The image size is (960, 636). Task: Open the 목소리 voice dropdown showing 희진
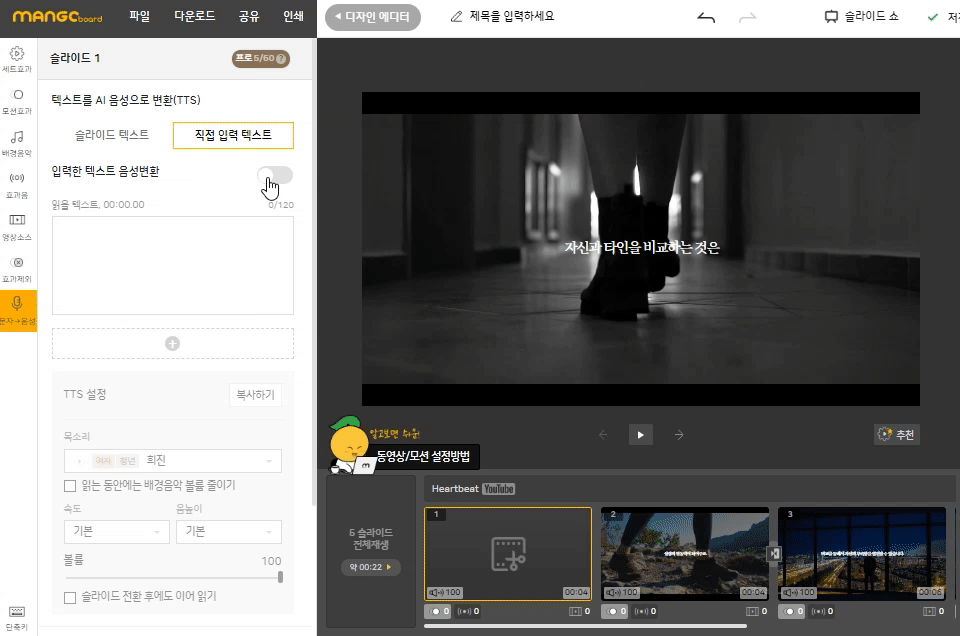[x=173, y=460]
